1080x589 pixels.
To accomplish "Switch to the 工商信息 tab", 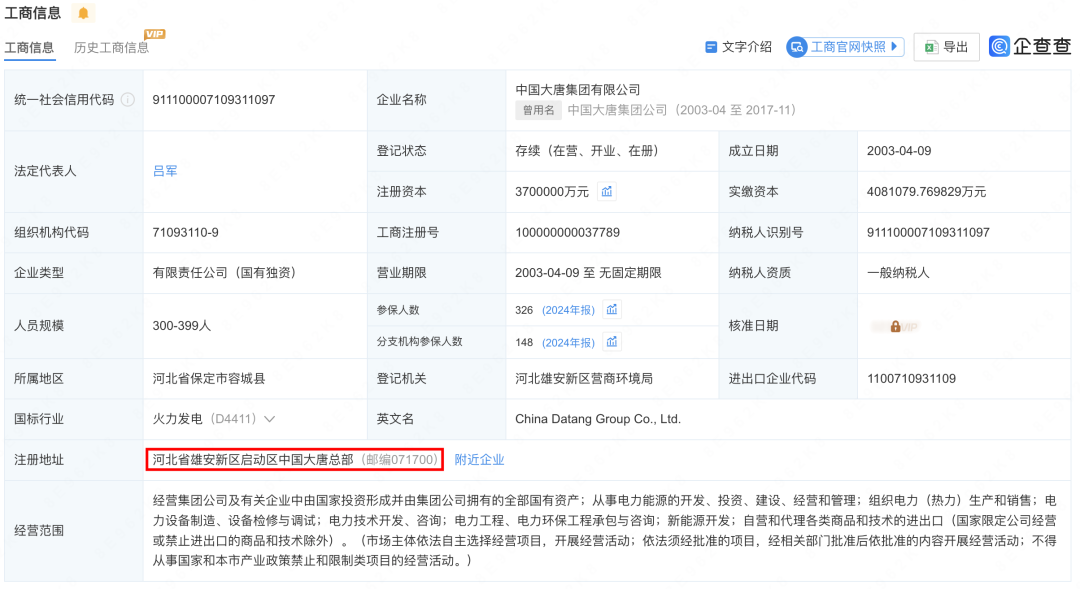I will [x=29, y=48].
